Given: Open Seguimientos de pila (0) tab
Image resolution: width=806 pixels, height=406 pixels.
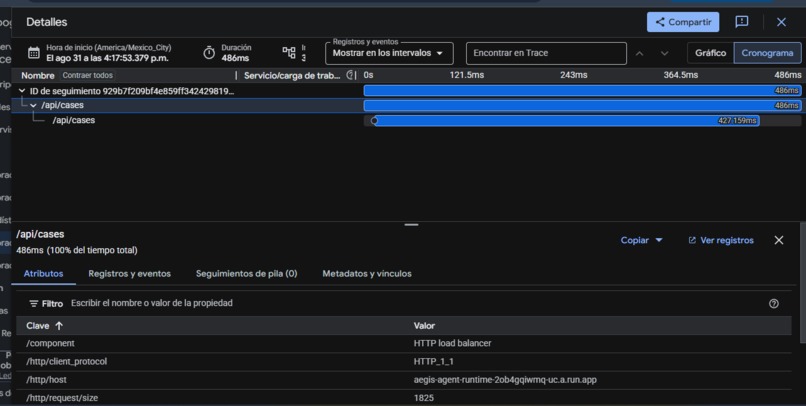Looking at the screenshot, I should [246, 273].
